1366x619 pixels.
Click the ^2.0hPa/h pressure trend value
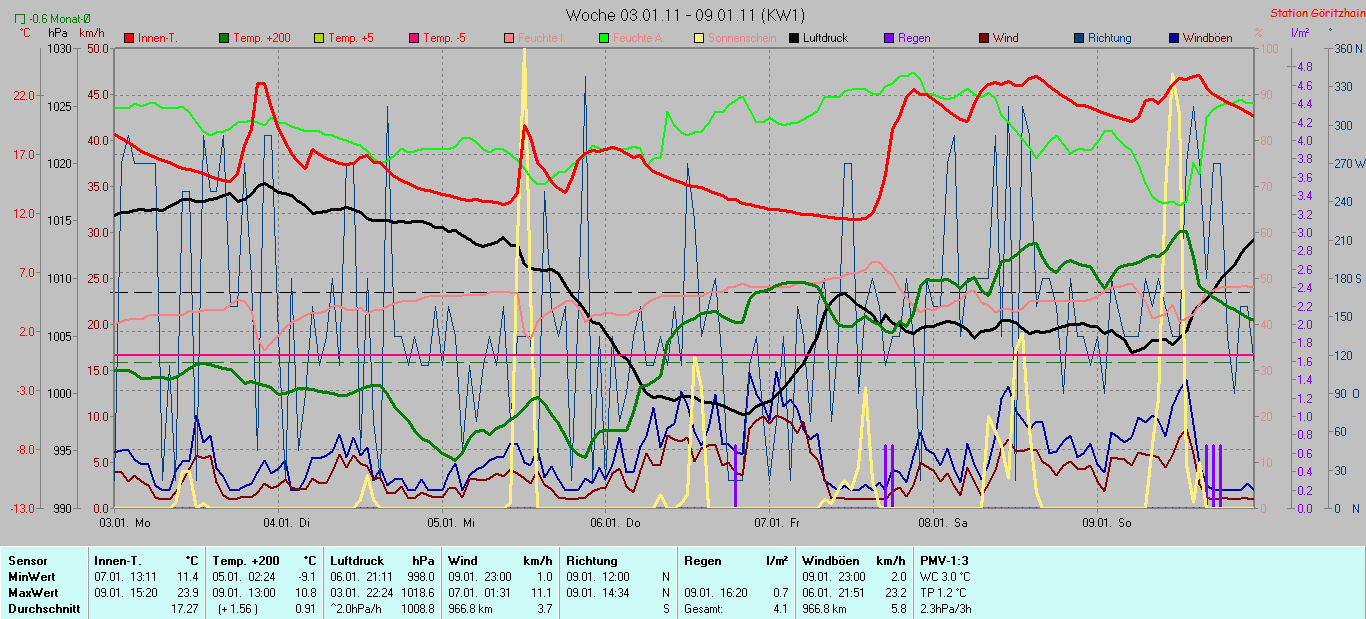click(355, 609)
